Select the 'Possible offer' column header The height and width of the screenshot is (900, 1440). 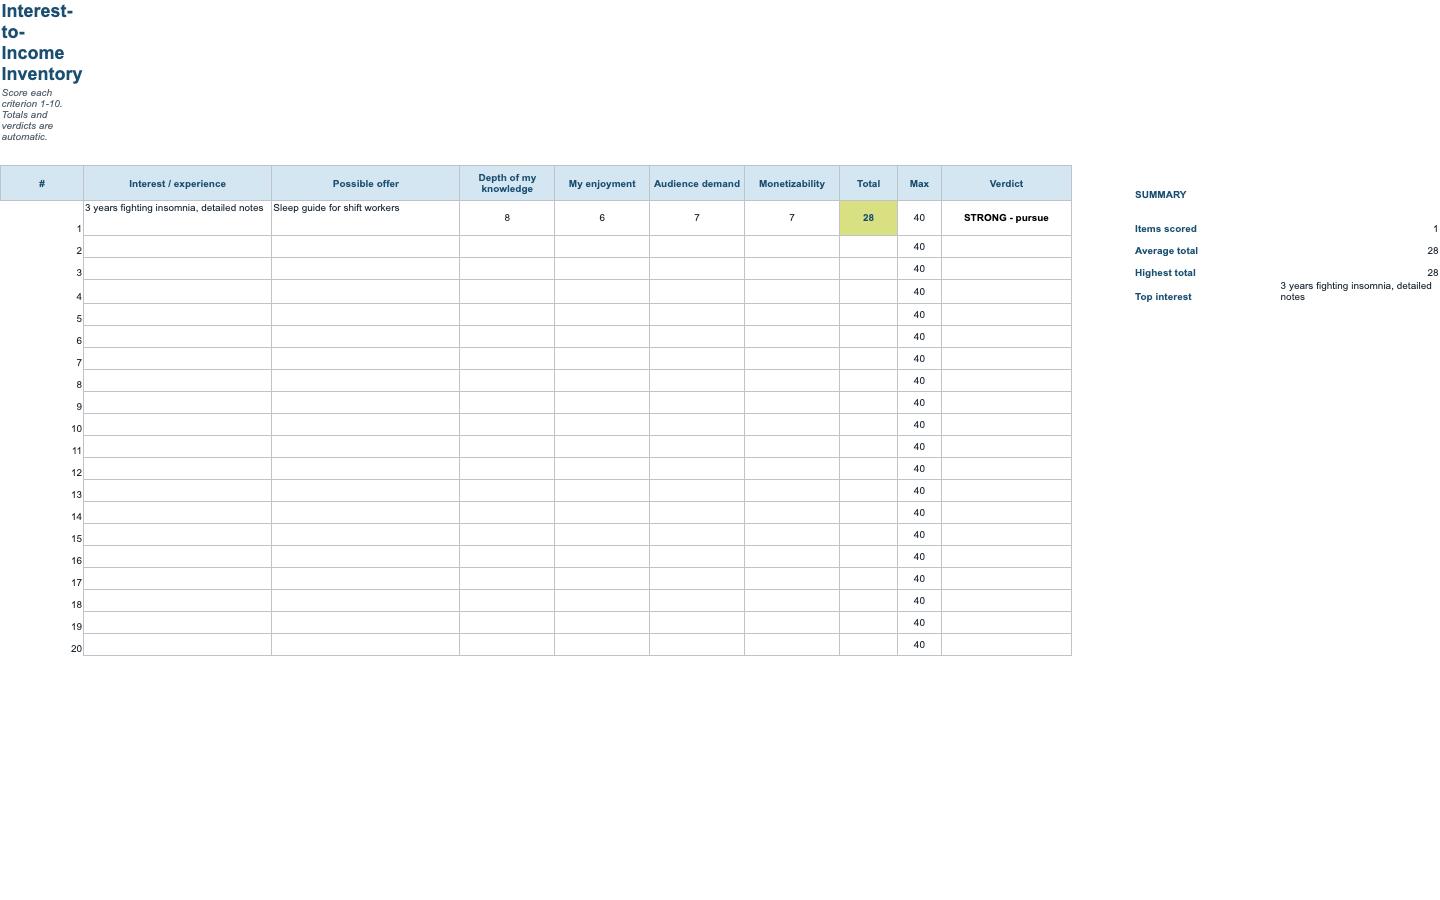(x=365, y=183)
